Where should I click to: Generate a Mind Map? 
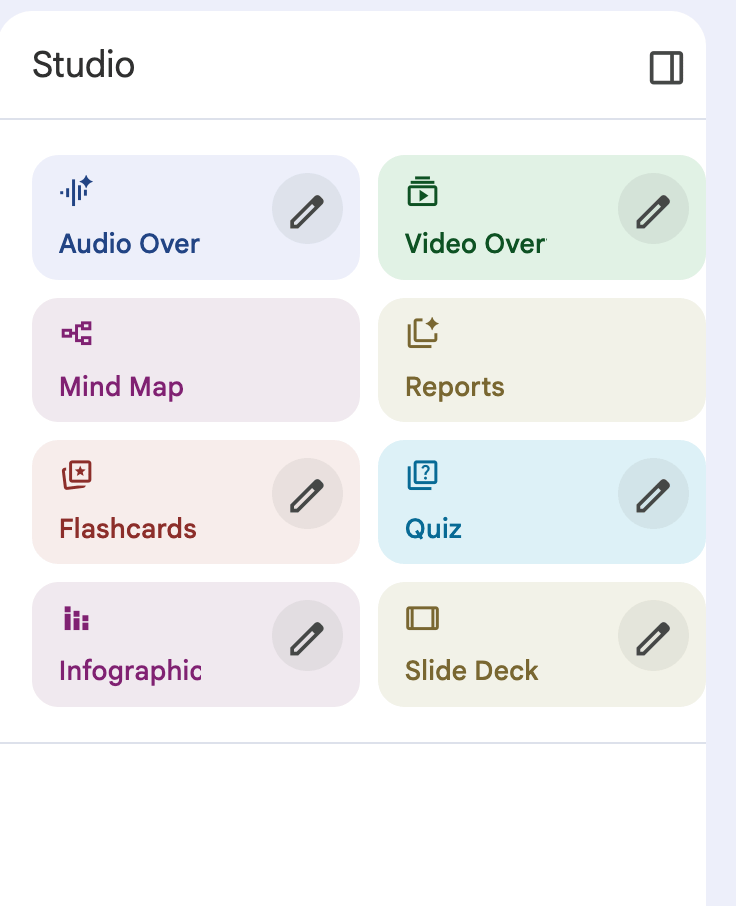point(196,360)
